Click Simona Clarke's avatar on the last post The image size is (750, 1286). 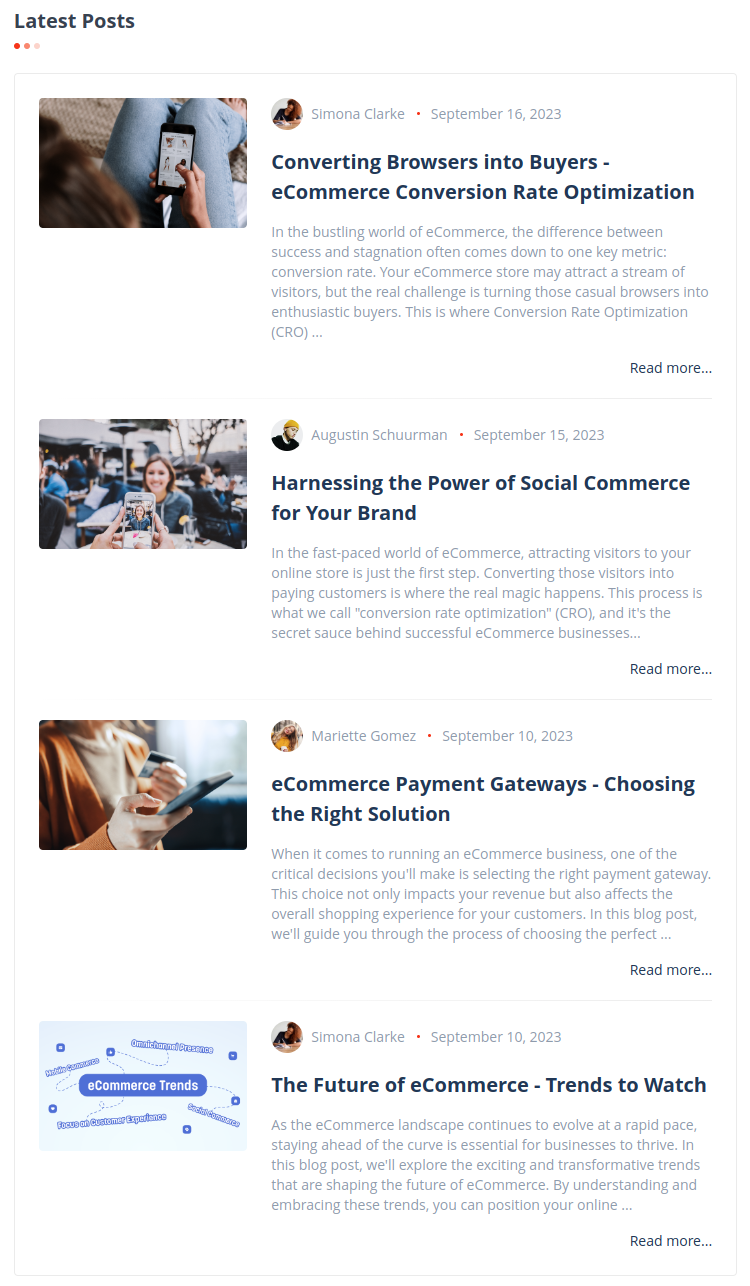(x=287, y=1037)
